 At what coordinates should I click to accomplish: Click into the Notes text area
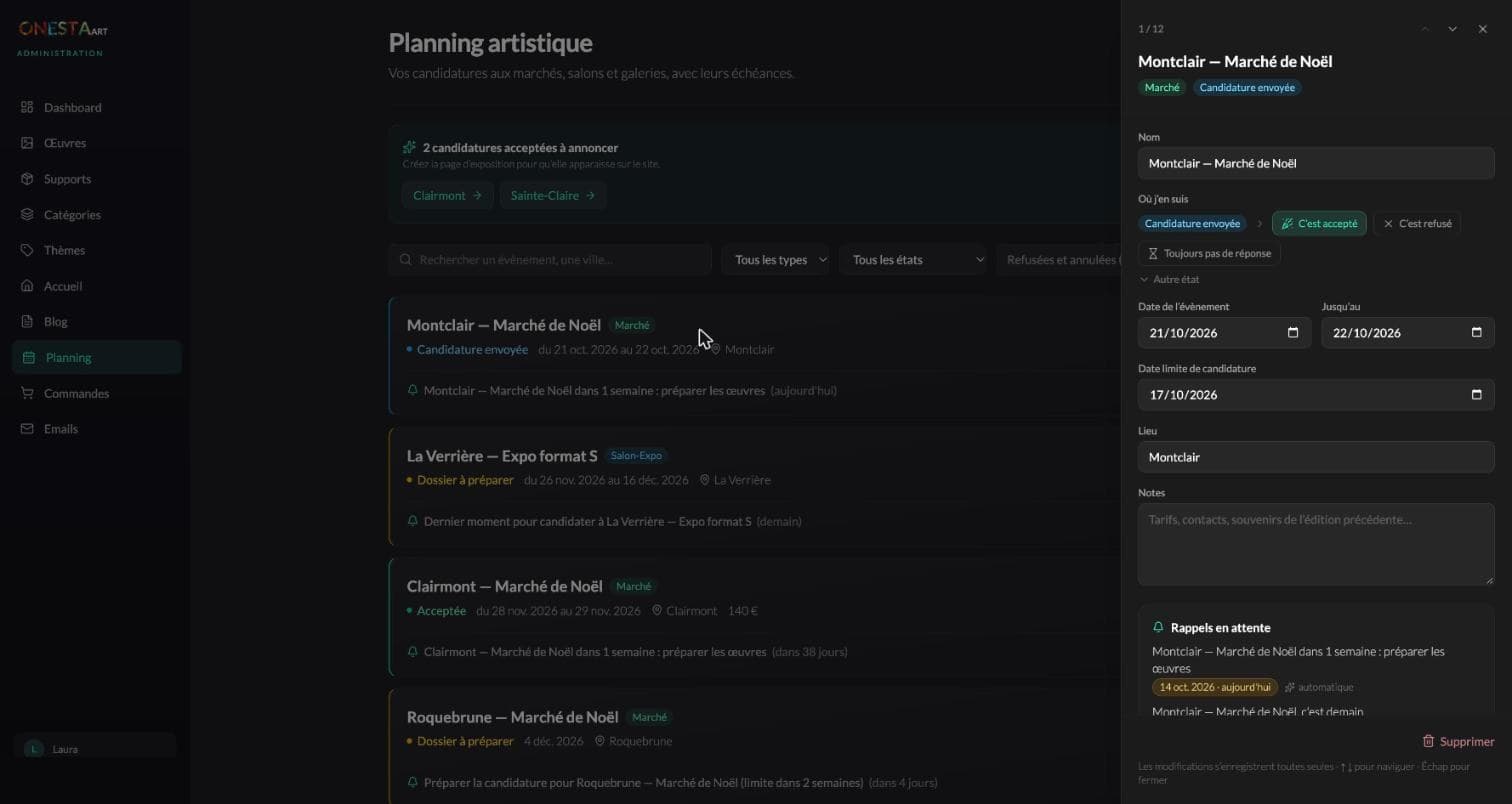(x=1316, y=544)
